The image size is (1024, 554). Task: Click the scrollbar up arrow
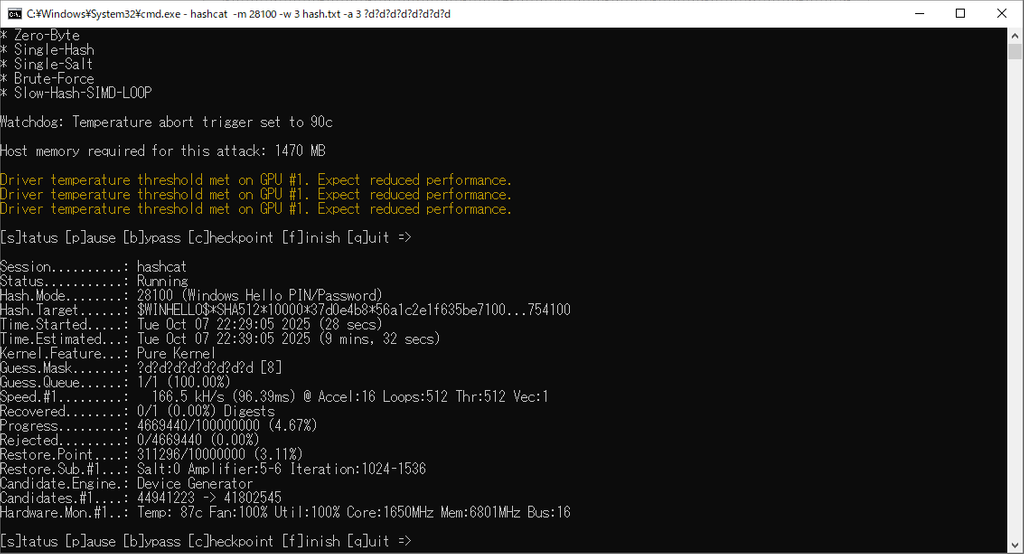(1015, 35)
